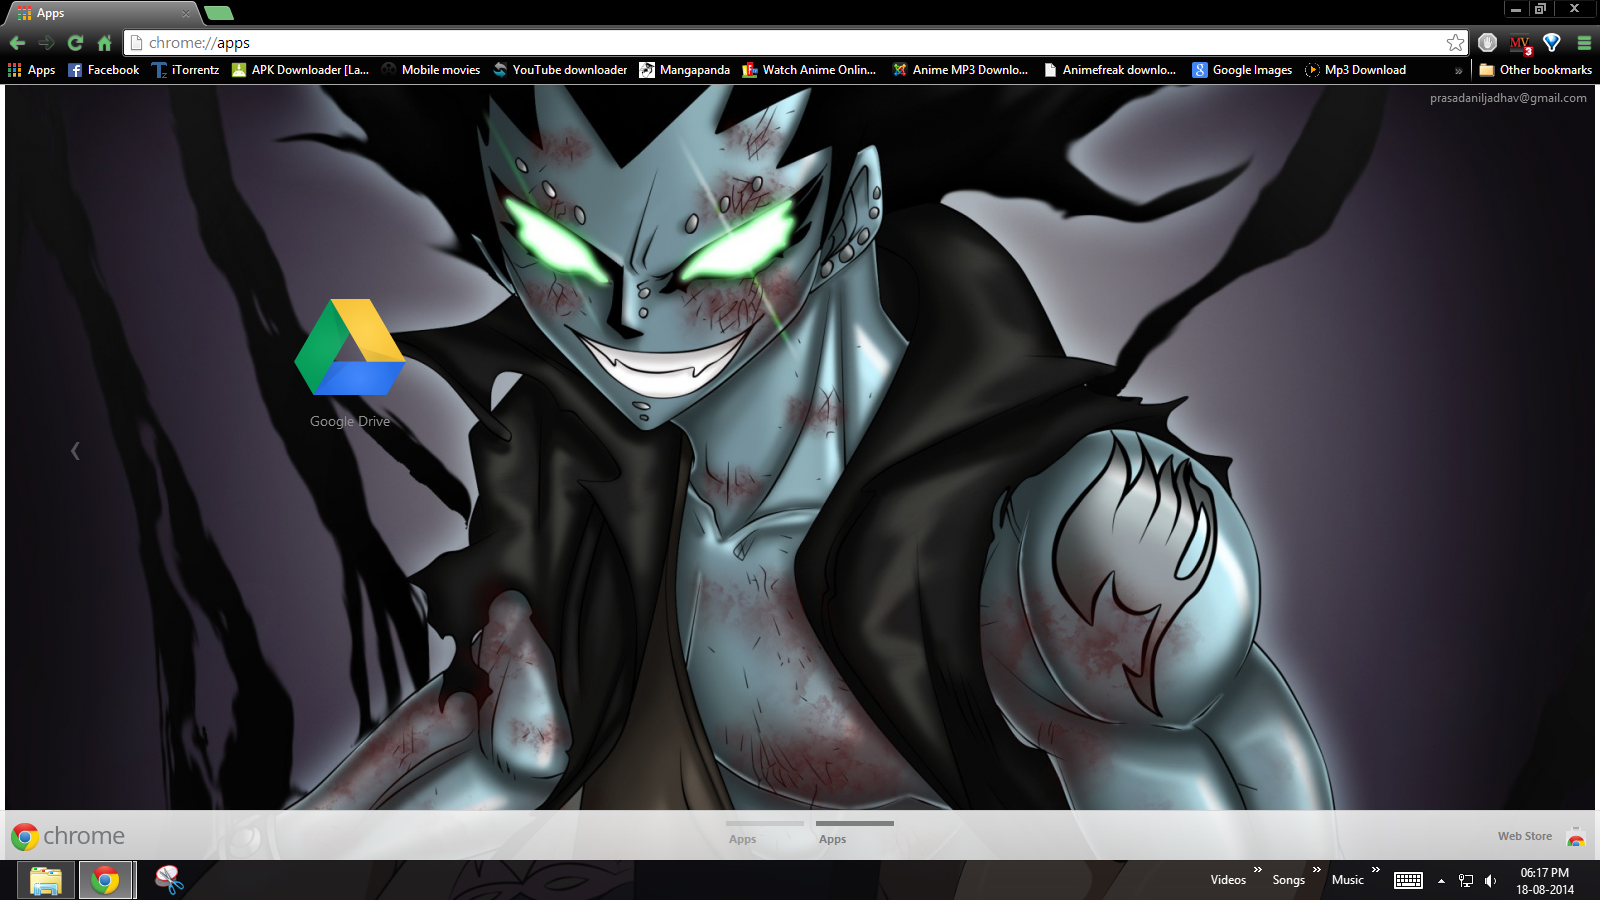Open the Mobile movies bookmark
1600x900 pixels.
[431, 70]
